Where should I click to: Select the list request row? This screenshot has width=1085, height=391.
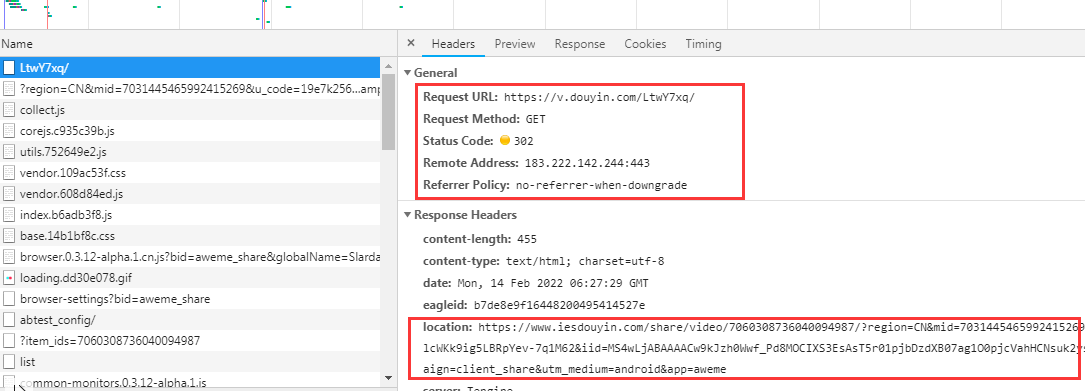(190, 362)
